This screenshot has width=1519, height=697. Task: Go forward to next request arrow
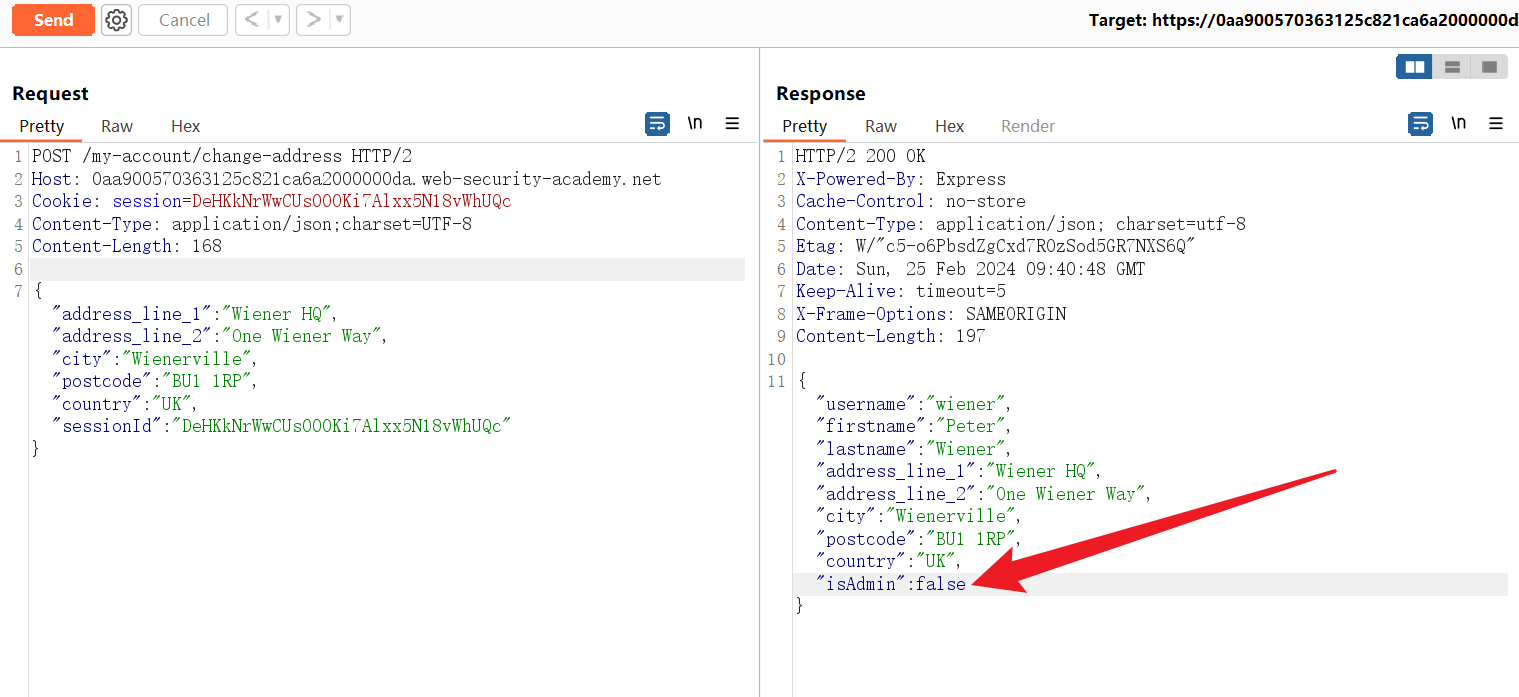(x=314, y=20)
